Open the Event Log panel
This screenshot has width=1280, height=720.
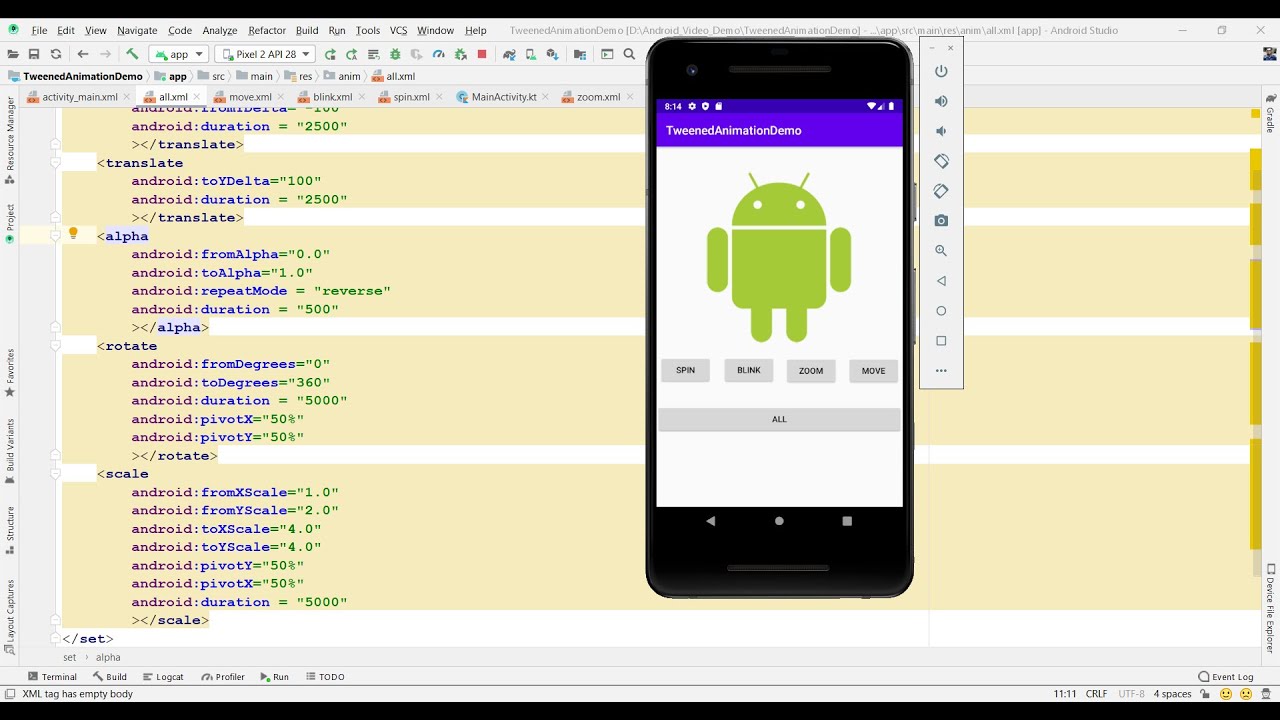tap(1225, 677)
